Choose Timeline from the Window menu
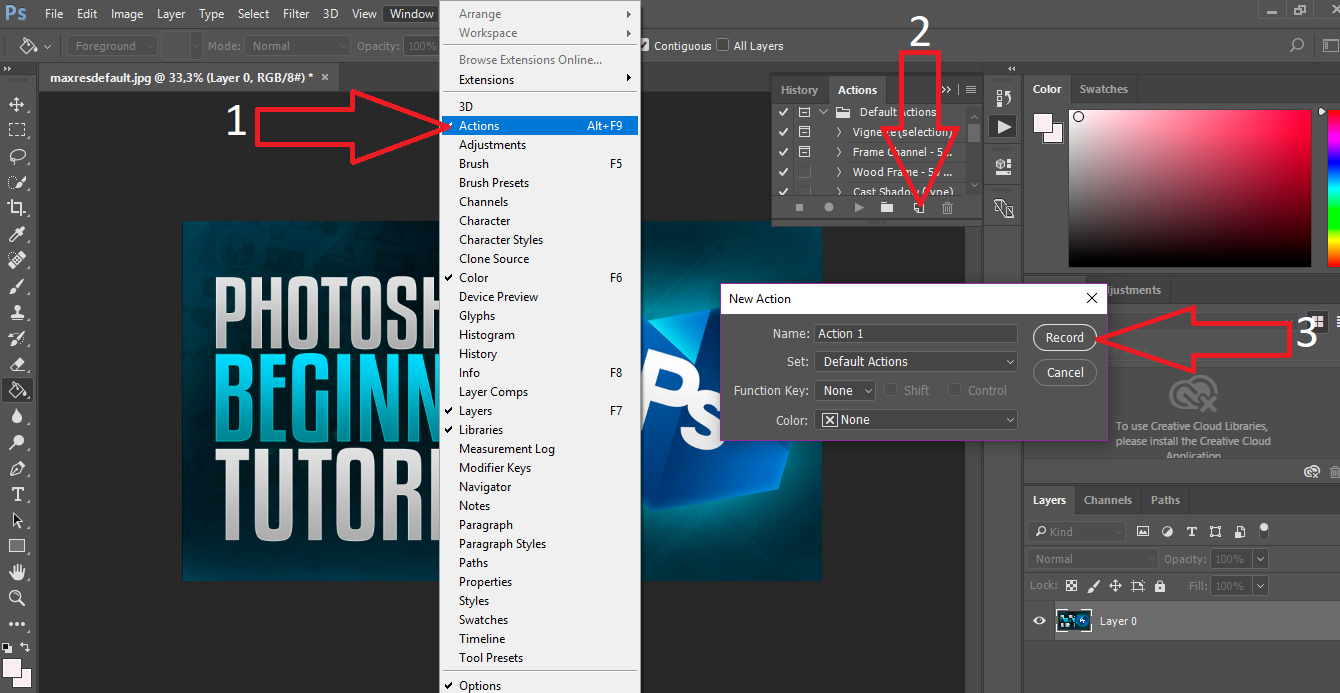The width and height of the screenshot is (1340, 693). tap(482, 639)
